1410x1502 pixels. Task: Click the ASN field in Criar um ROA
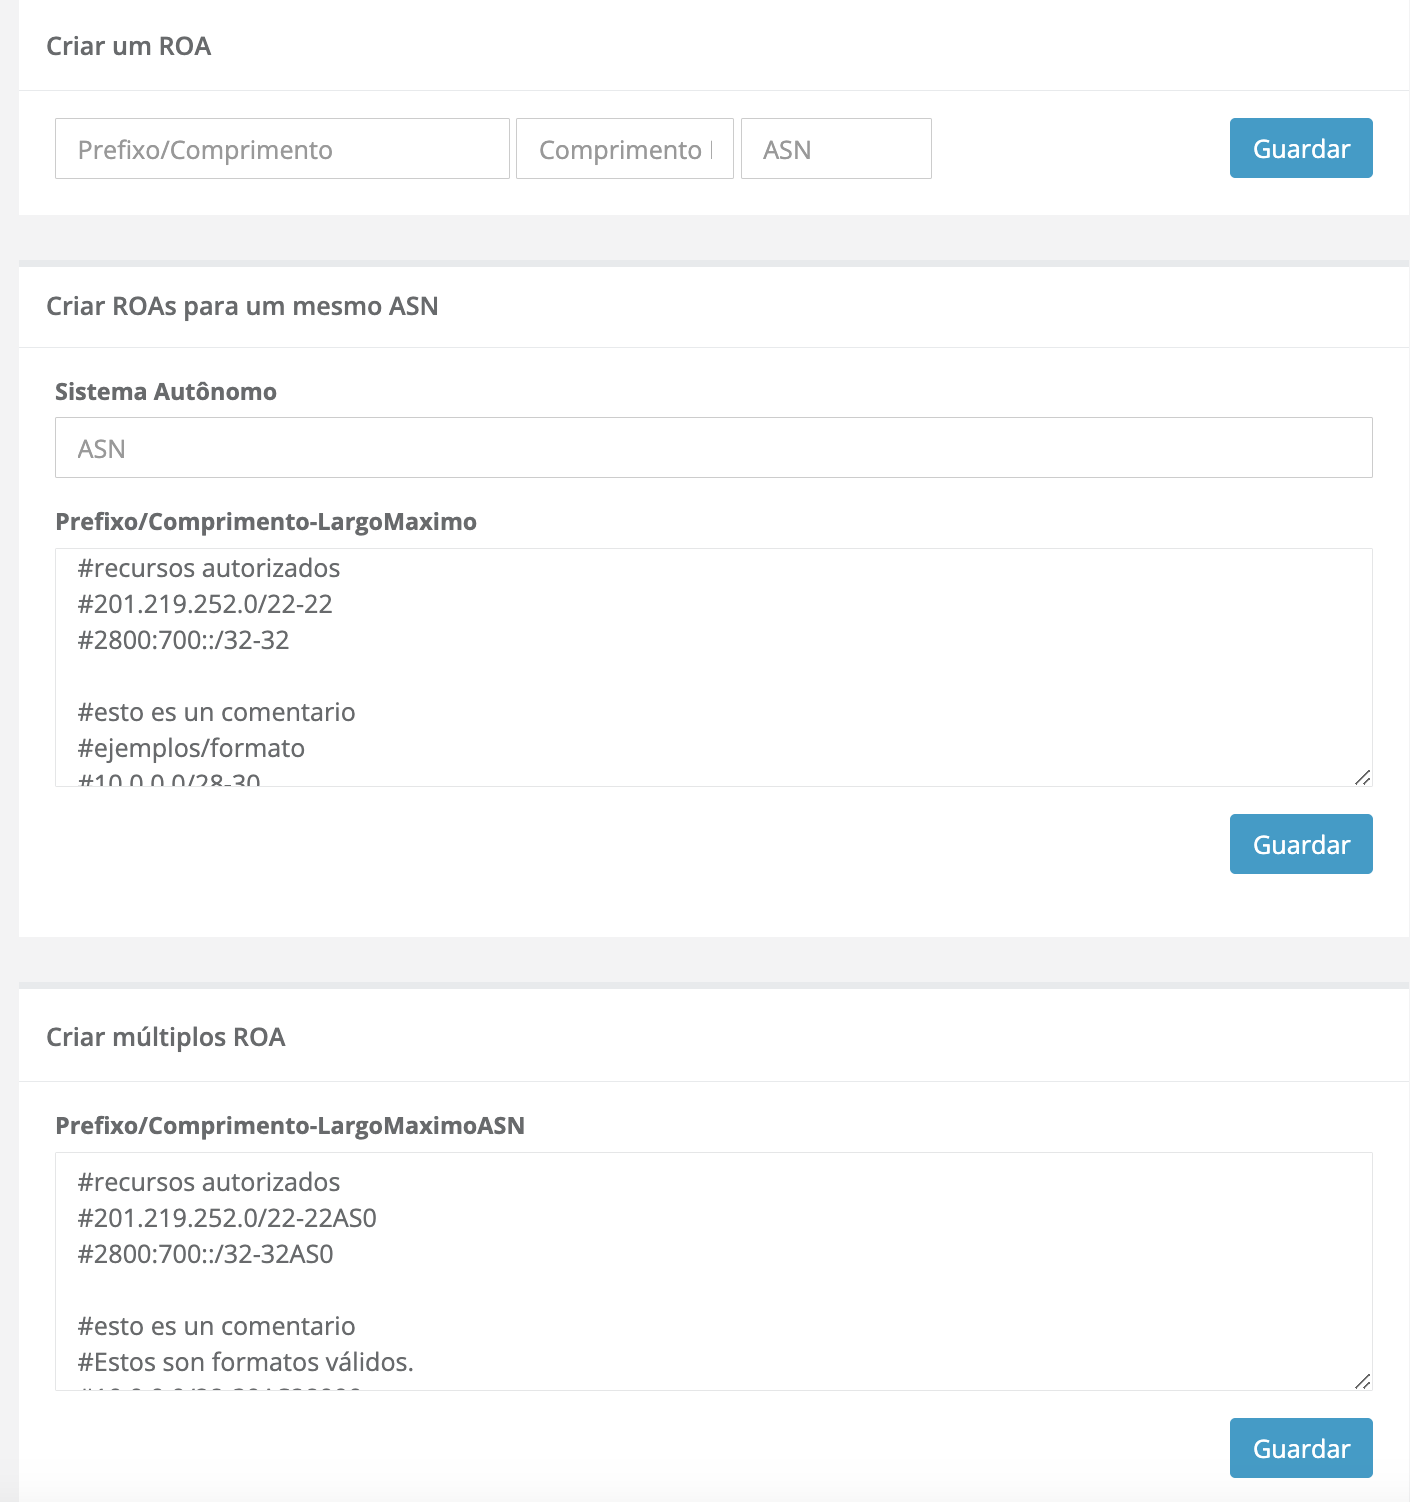(836, 149)
